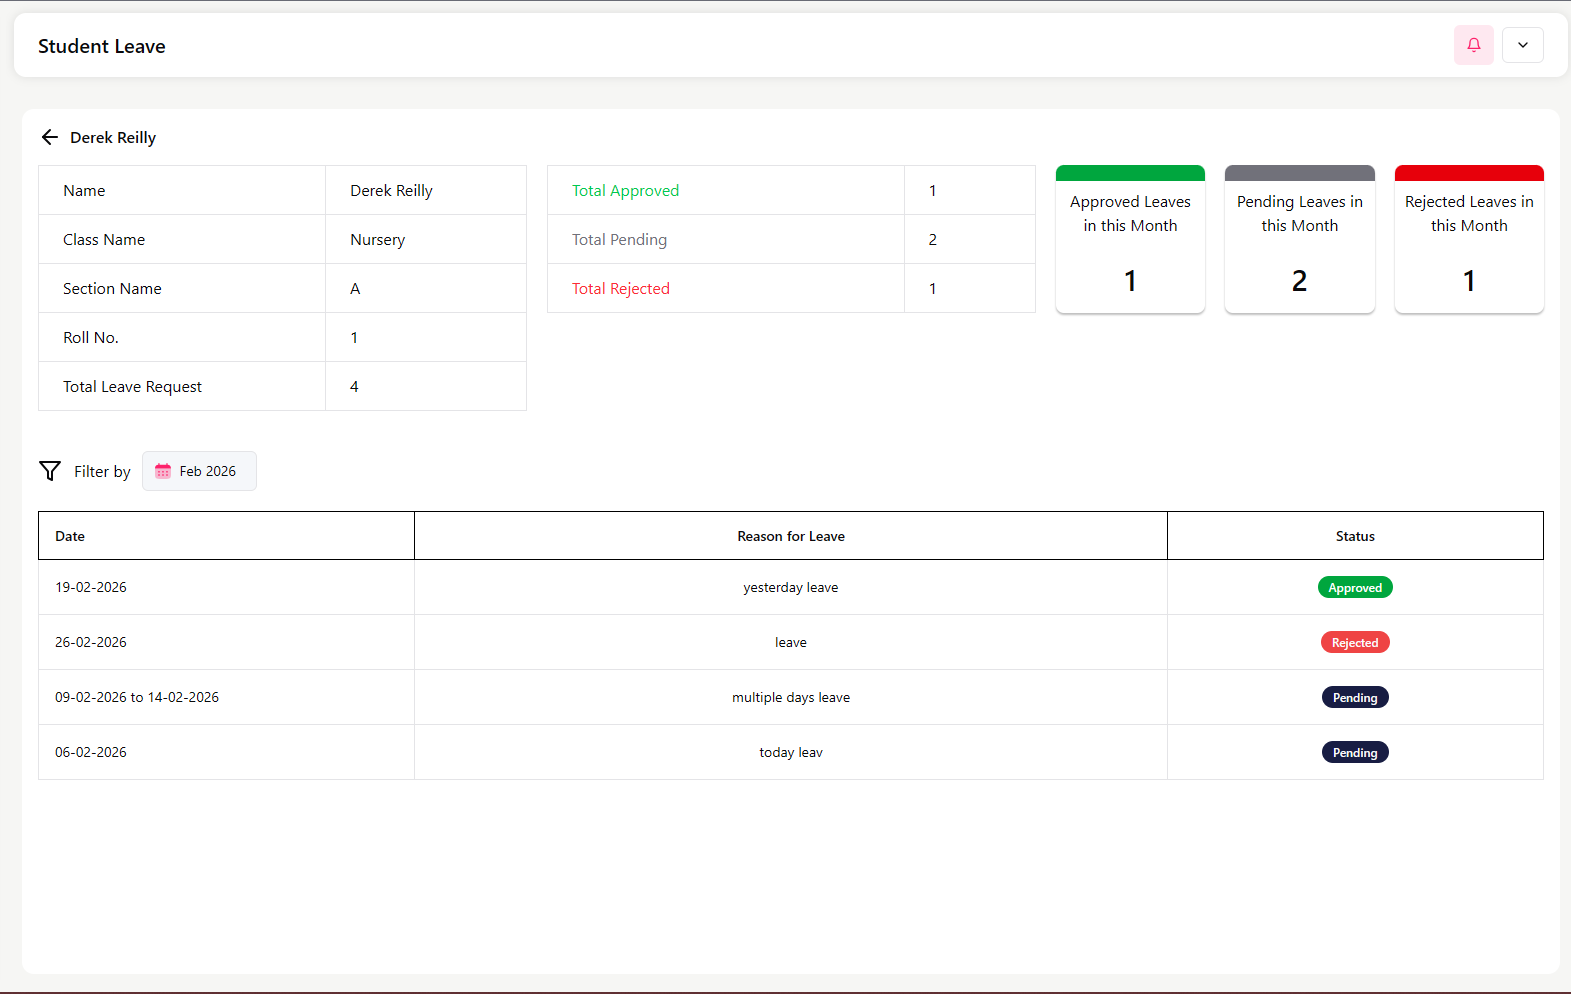Select the Pending Leaves in this Month card
This screenshot has width=1571, height=994.
1299,240
